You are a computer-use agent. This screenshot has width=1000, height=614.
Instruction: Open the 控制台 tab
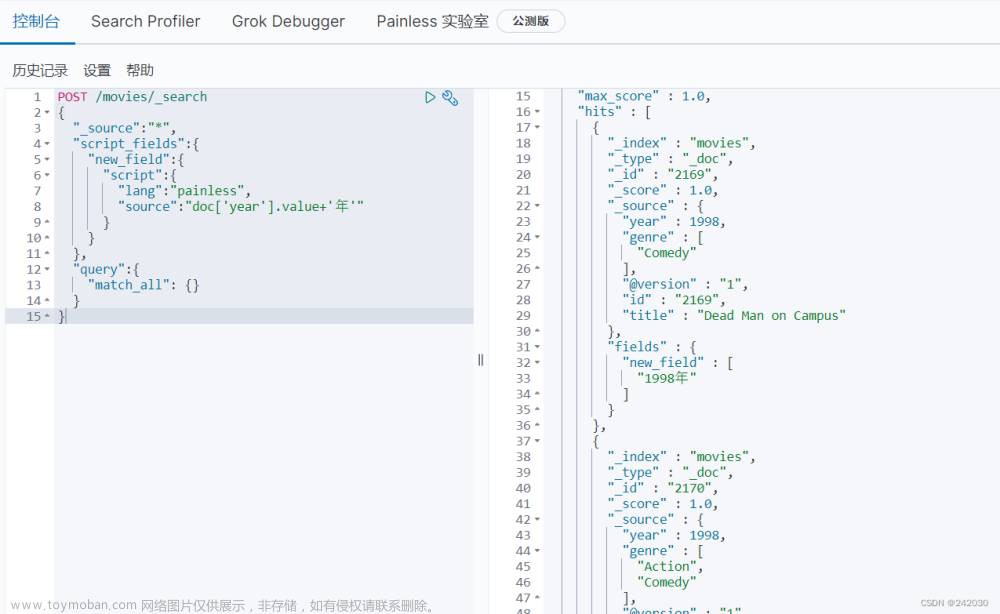tap(36, 21)
